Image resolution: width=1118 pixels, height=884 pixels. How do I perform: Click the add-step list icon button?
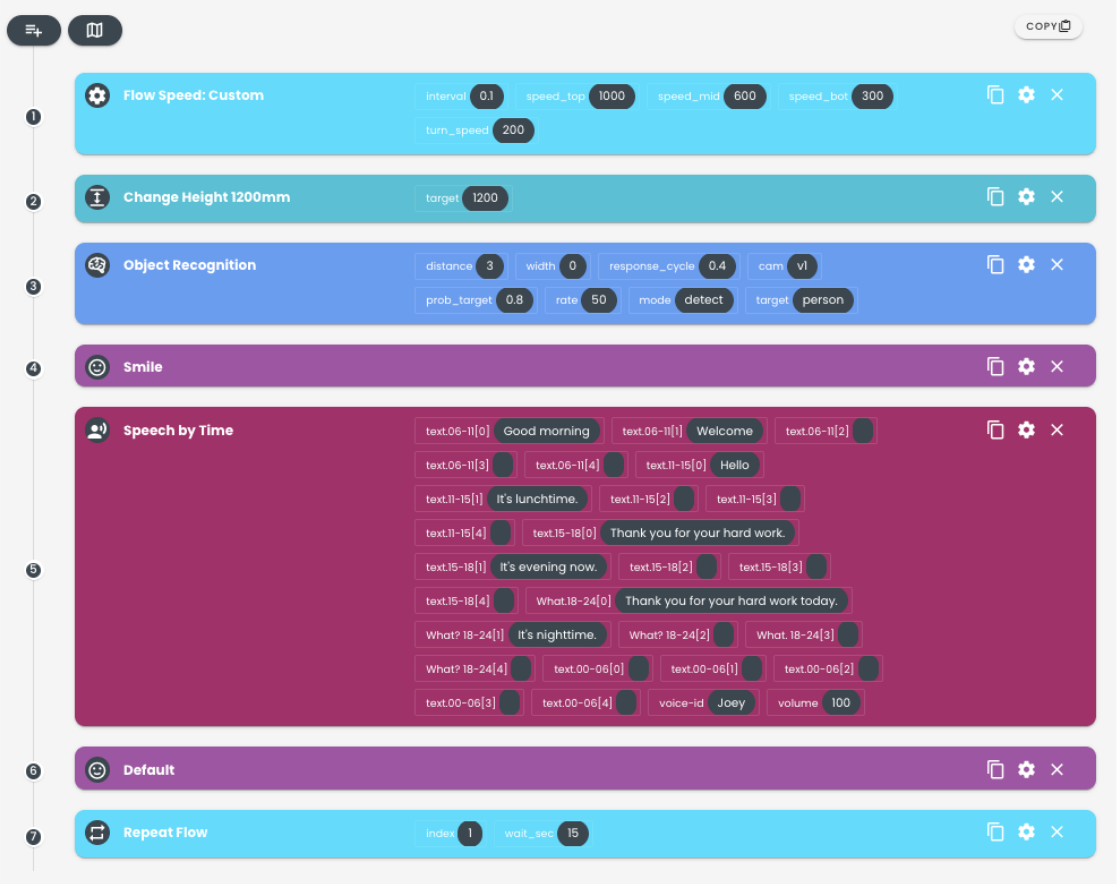34,30
